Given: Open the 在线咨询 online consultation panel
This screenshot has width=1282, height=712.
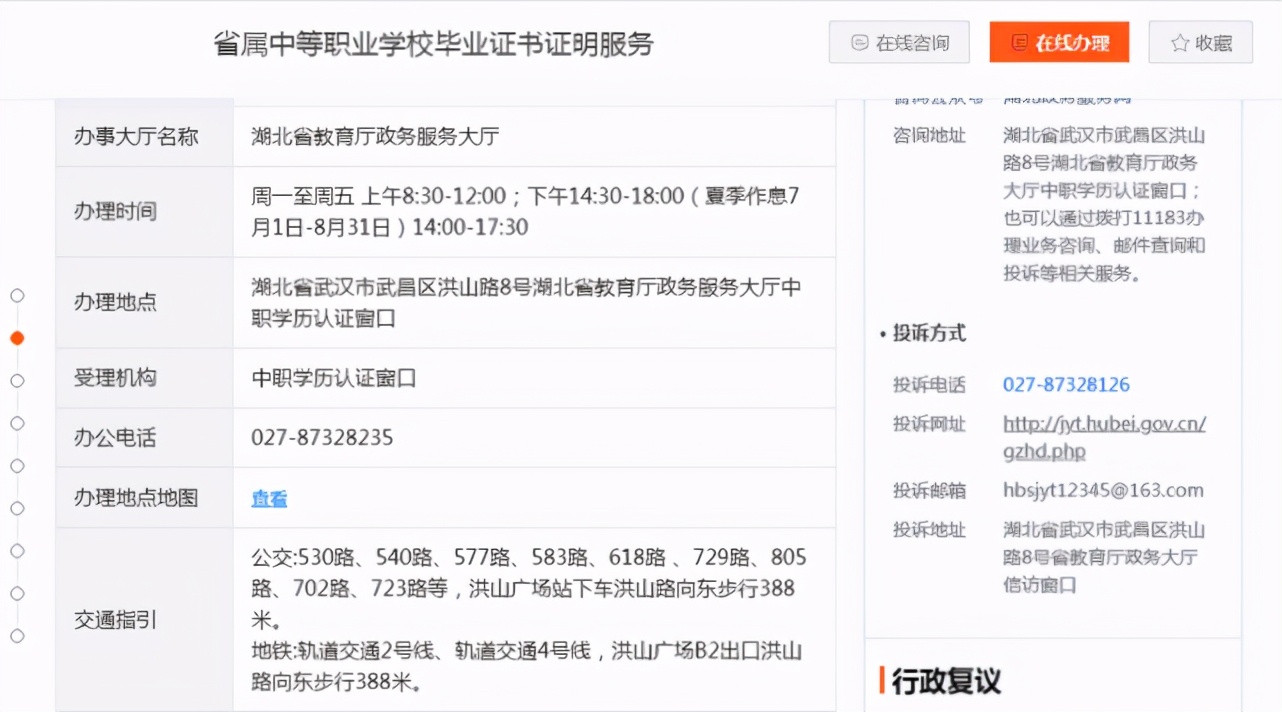Looking at the screenshot, I should [x=899, y=42].
